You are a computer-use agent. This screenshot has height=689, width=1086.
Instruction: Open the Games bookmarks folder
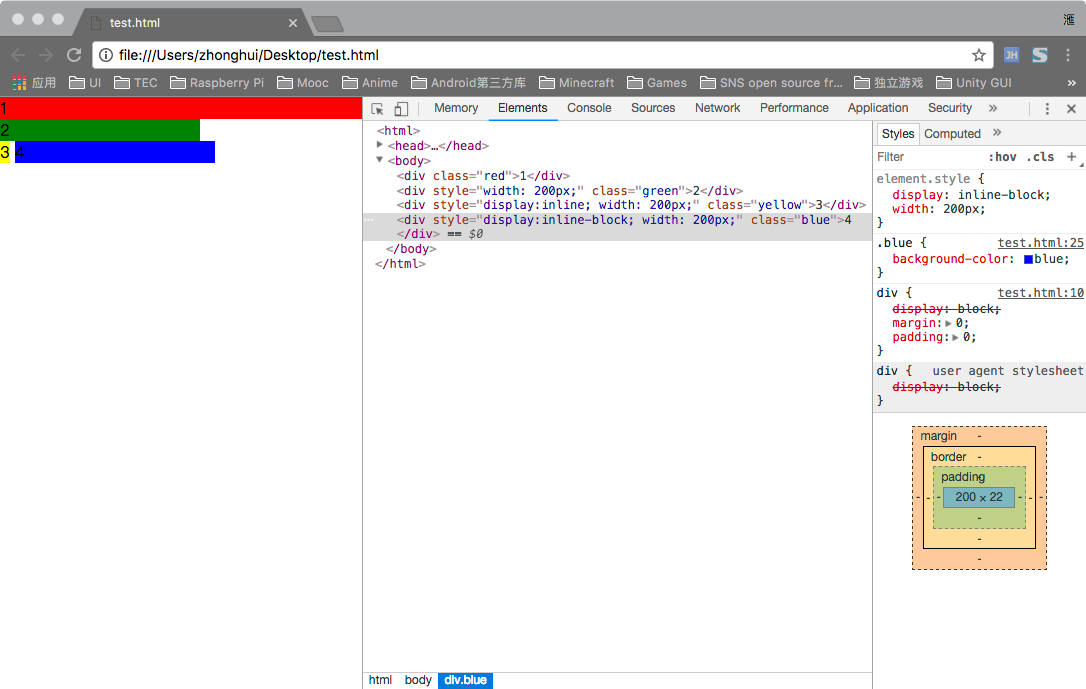coord(657,83)
